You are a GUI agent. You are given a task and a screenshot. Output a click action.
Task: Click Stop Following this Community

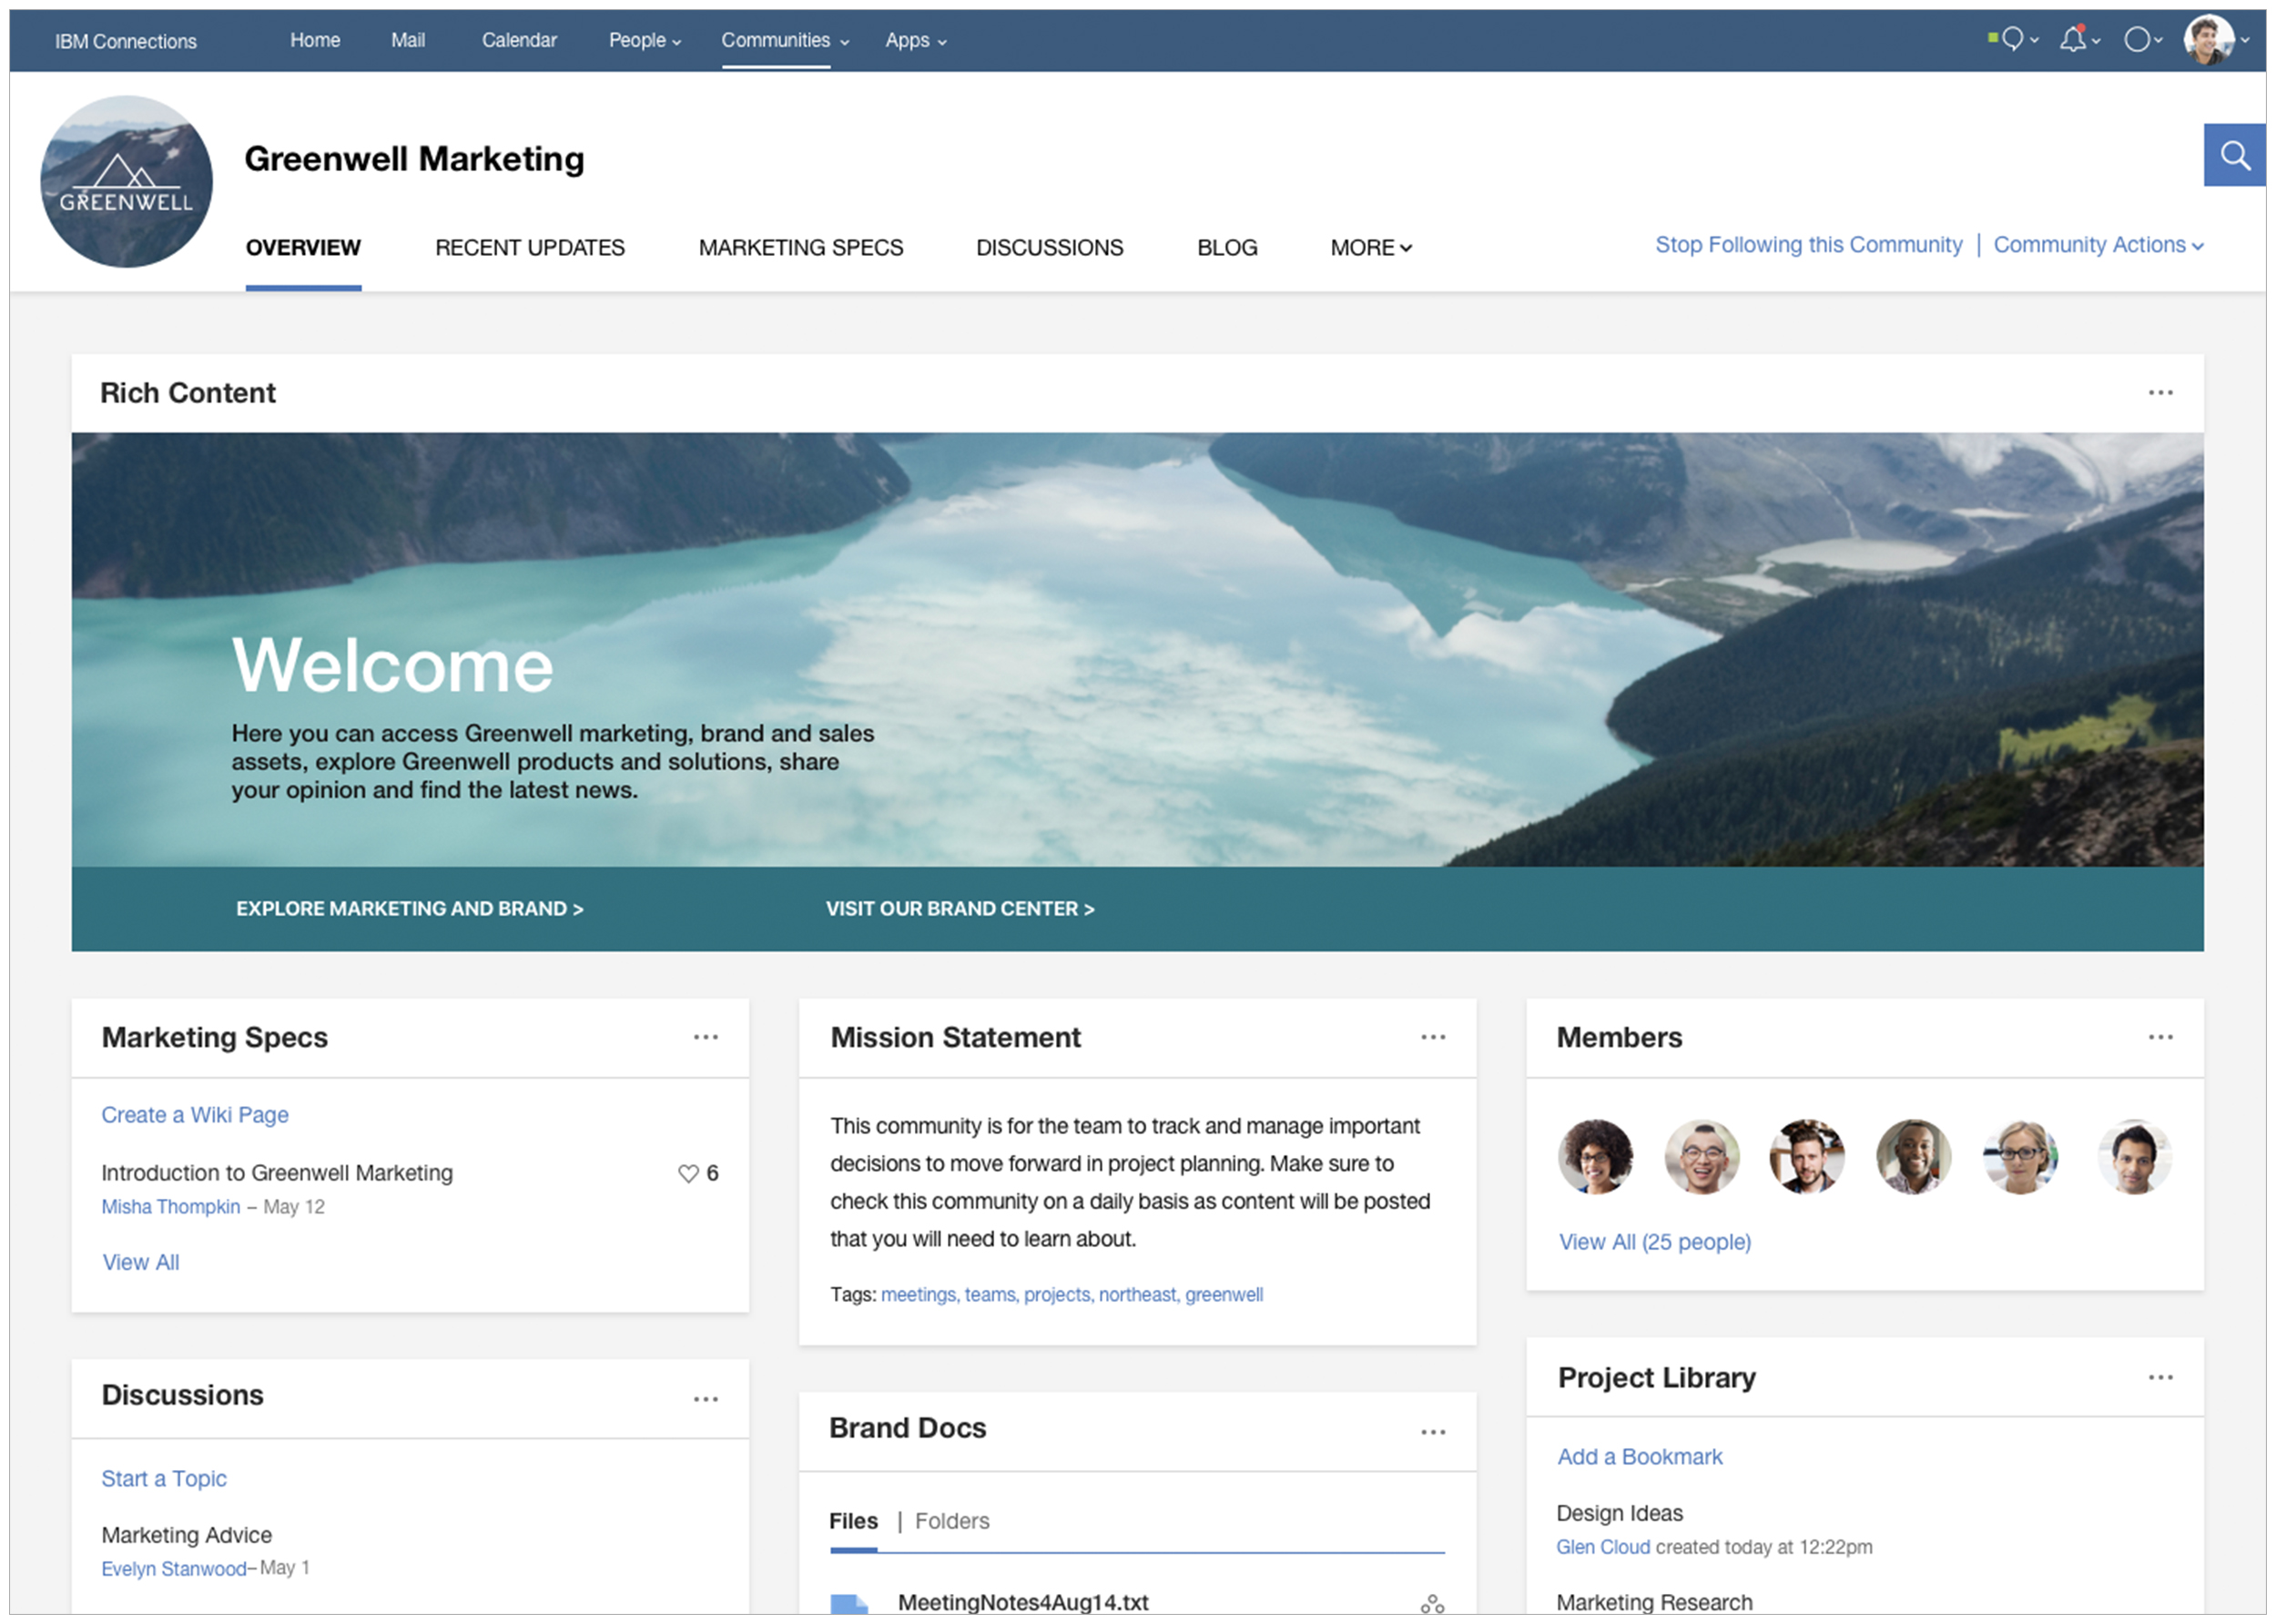pyautogui.click(x=1808, y=245)
